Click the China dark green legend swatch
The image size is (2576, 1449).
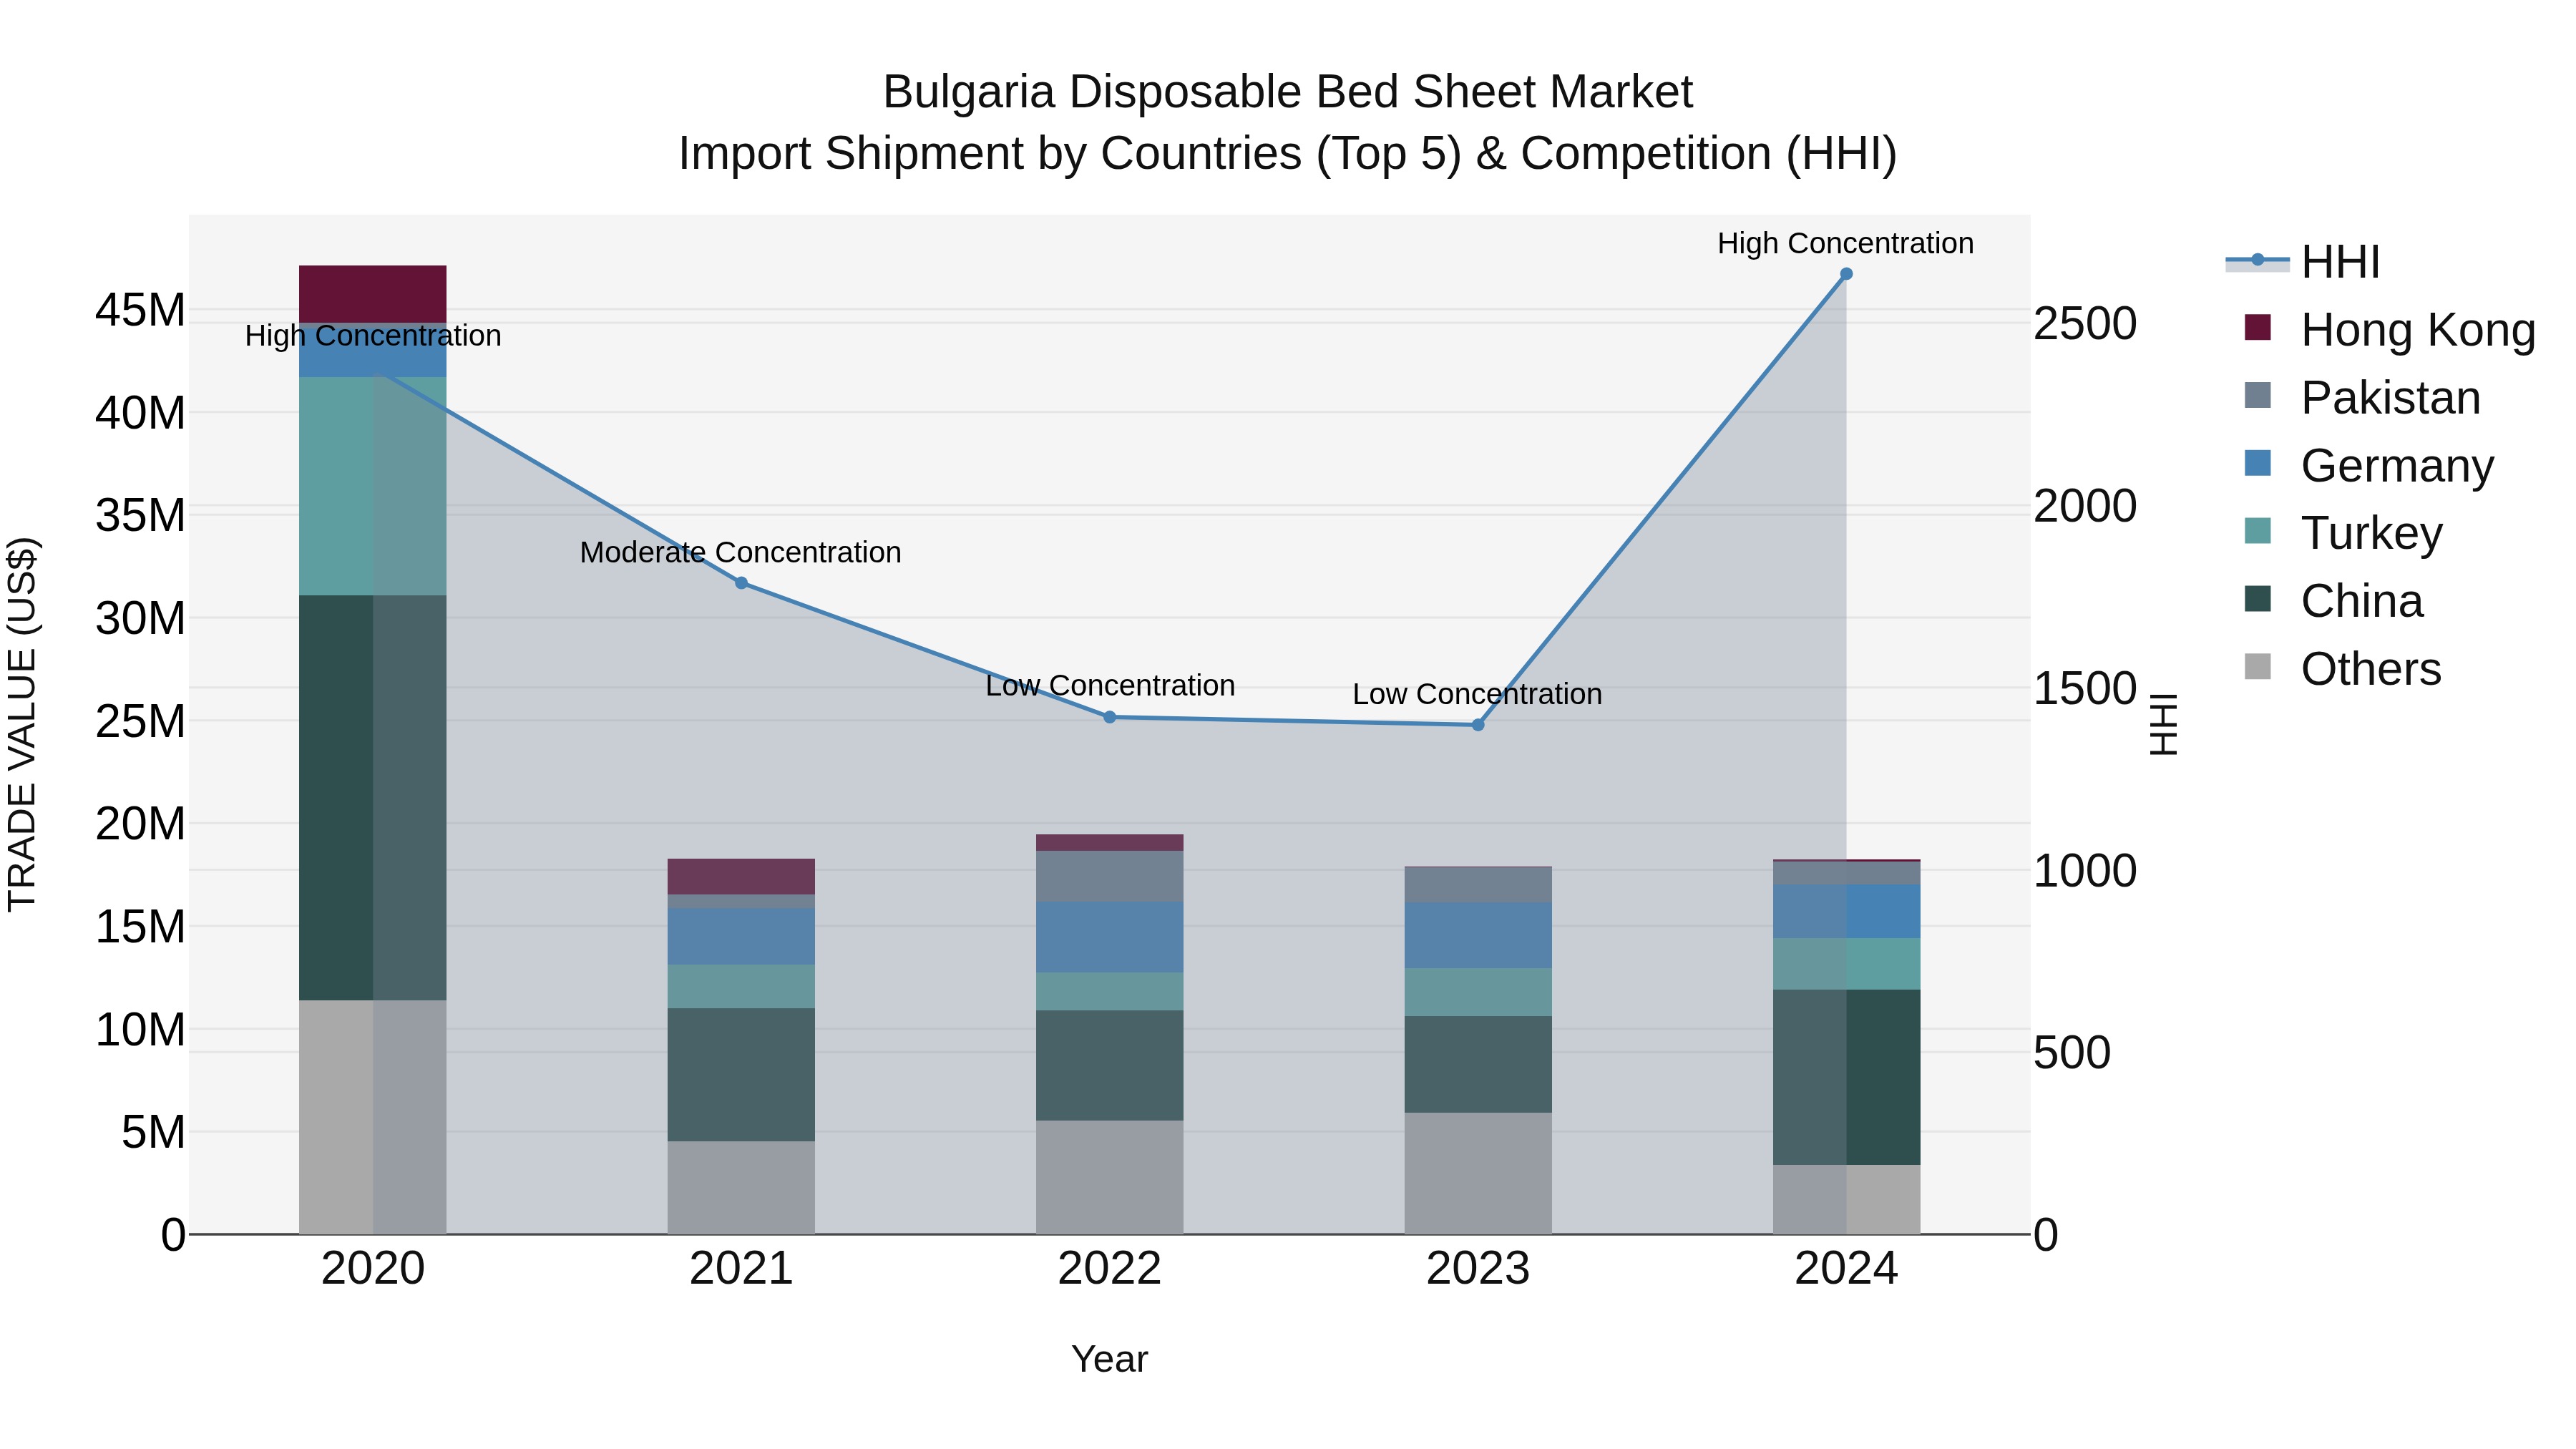point(2258,599)
